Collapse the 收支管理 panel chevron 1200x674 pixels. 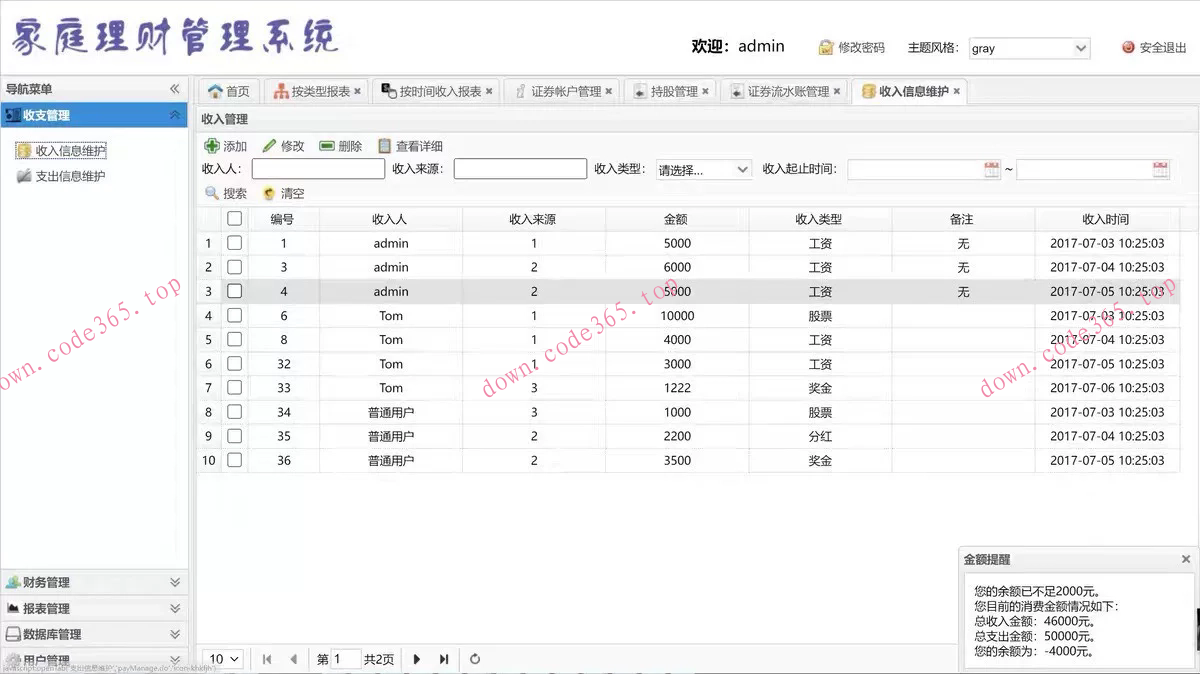(x=176, y=114)
